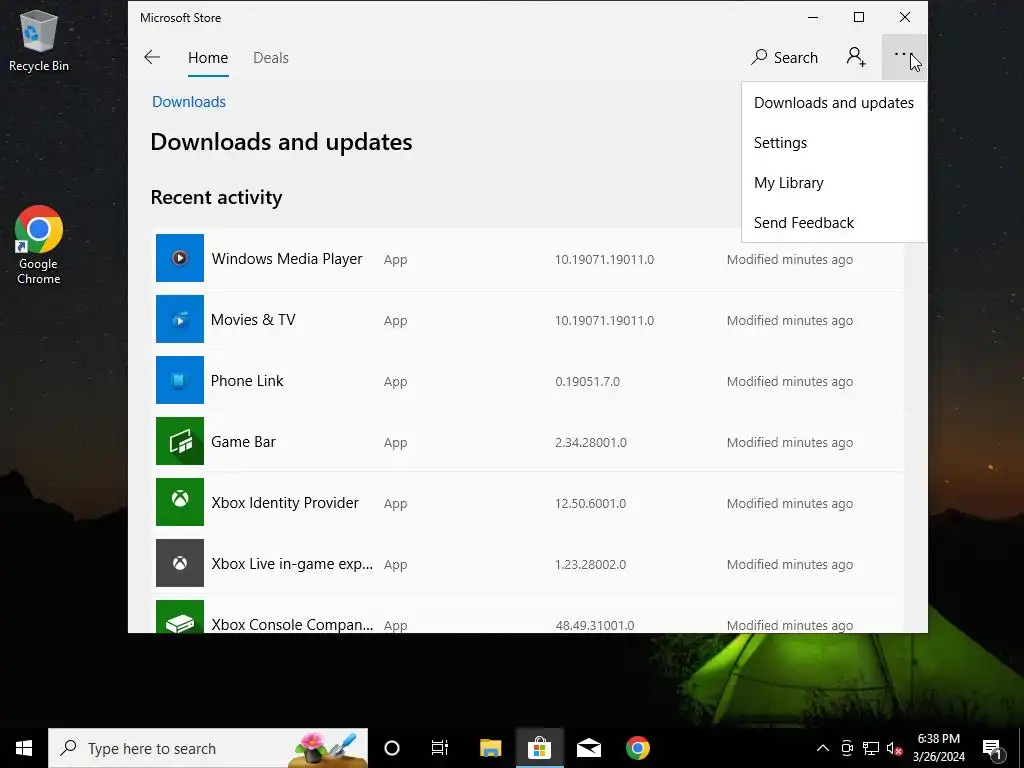
Task: Select the Xbox Live in-game exp... title
Action: click(292, 564)
